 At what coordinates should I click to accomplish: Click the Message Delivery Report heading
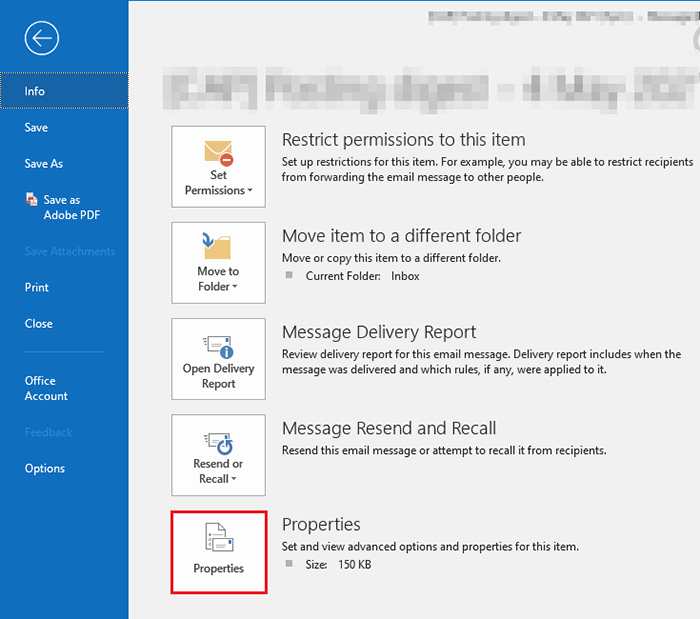379,332
